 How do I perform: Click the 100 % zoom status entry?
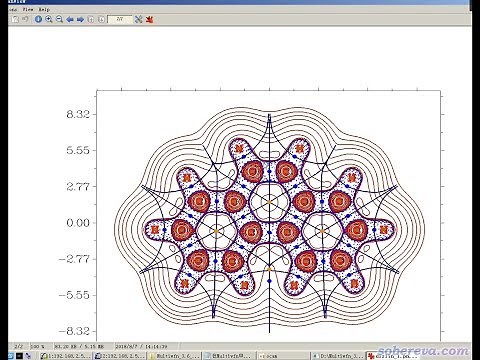[37, 346]
